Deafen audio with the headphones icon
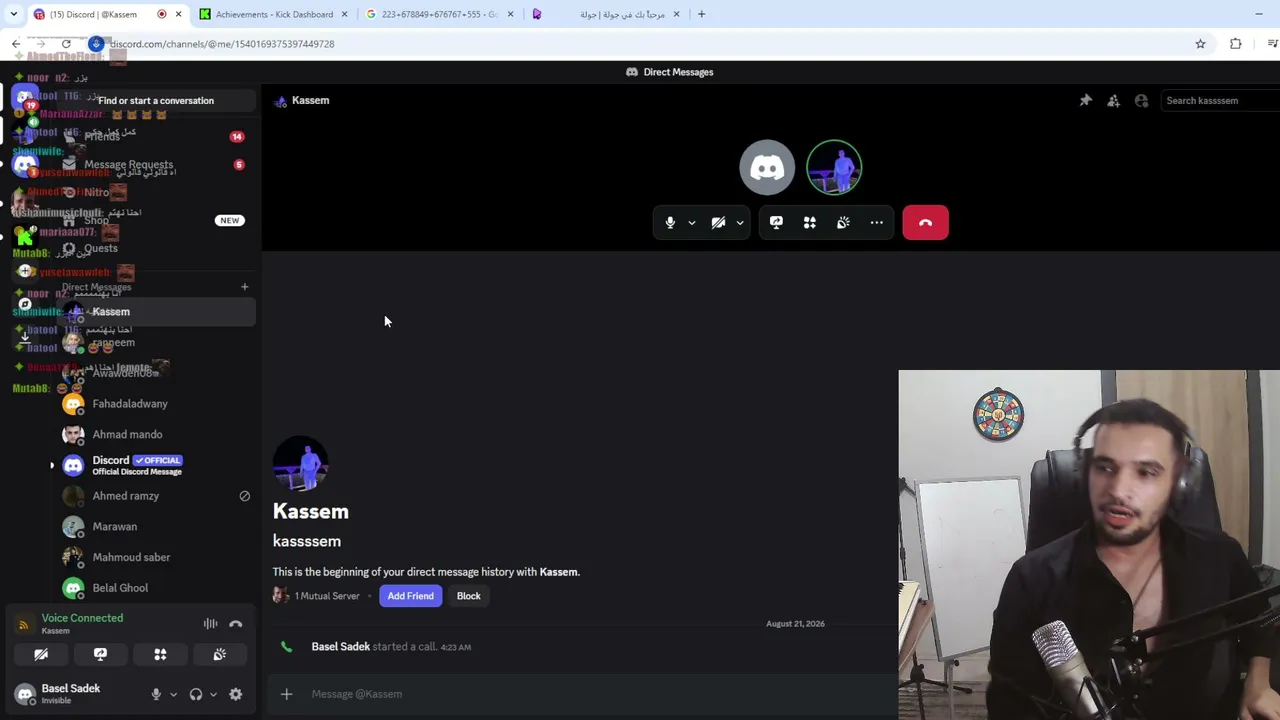The image size is (1280, 720). (x=196, y=694)
